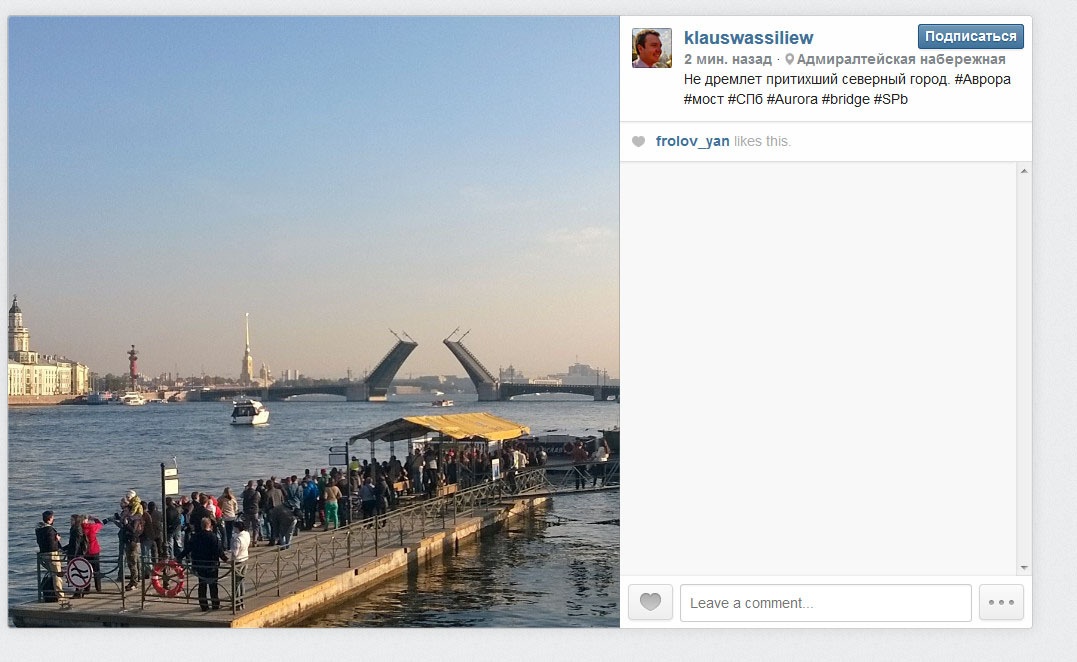The height and width of the screenshot is (662, 1077).
Task: Click the scrollbar up arrow in comments
Action: point(1023,171)
